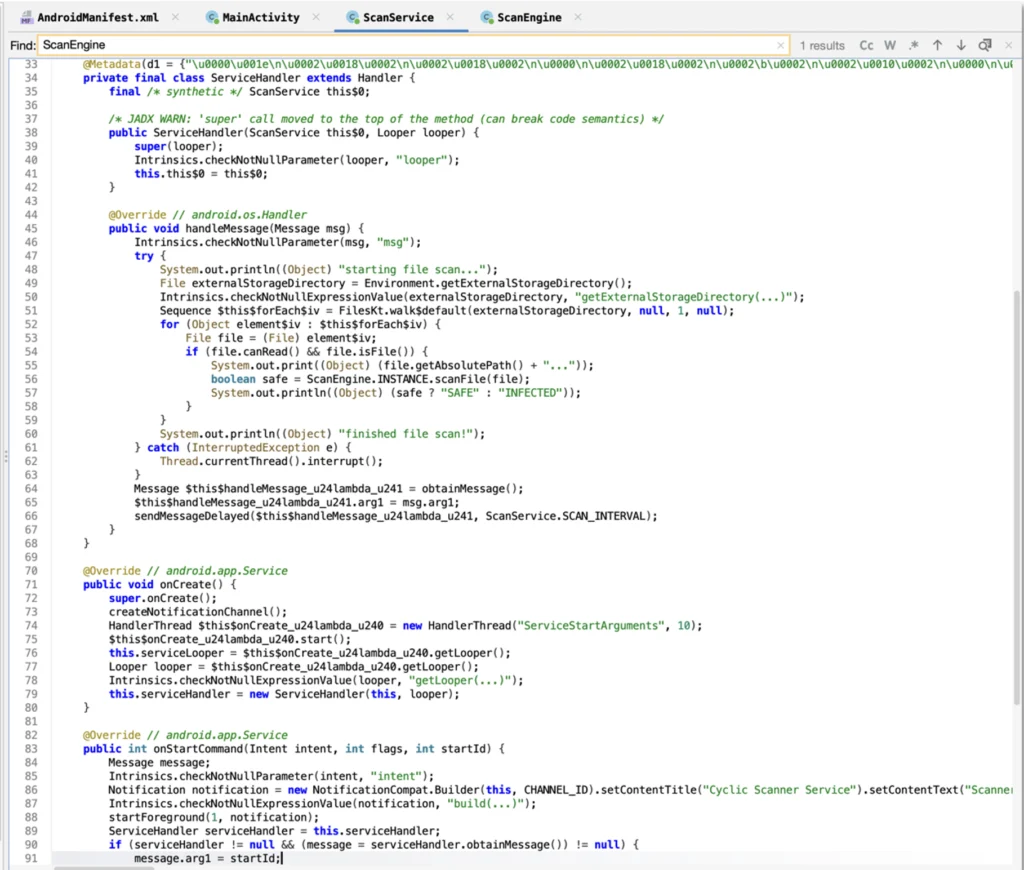Click the find-all-occurrences magnifier icon
1024x870 pixels.
(985, 45)
